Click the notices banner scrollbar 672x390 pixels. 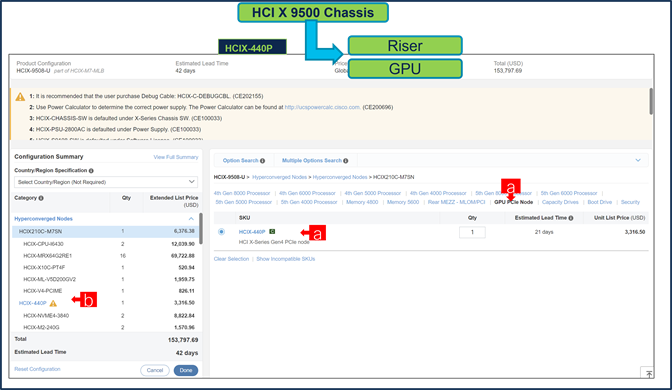pos(651,102)
